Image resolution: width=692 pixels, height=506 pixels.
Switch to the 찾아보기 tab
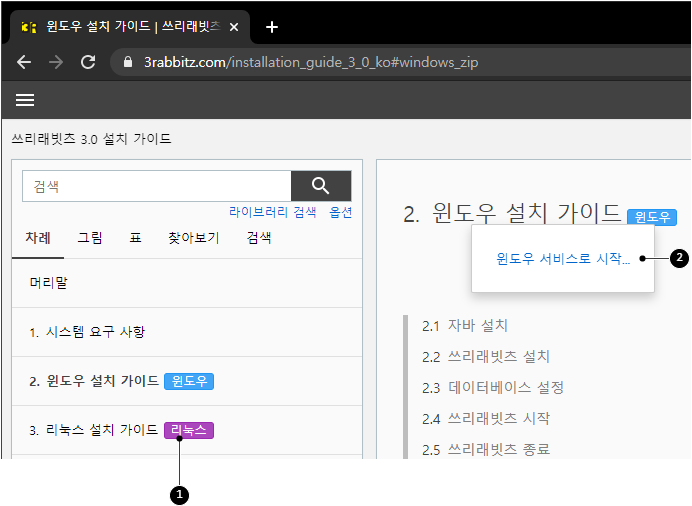[x=193, y=238]
